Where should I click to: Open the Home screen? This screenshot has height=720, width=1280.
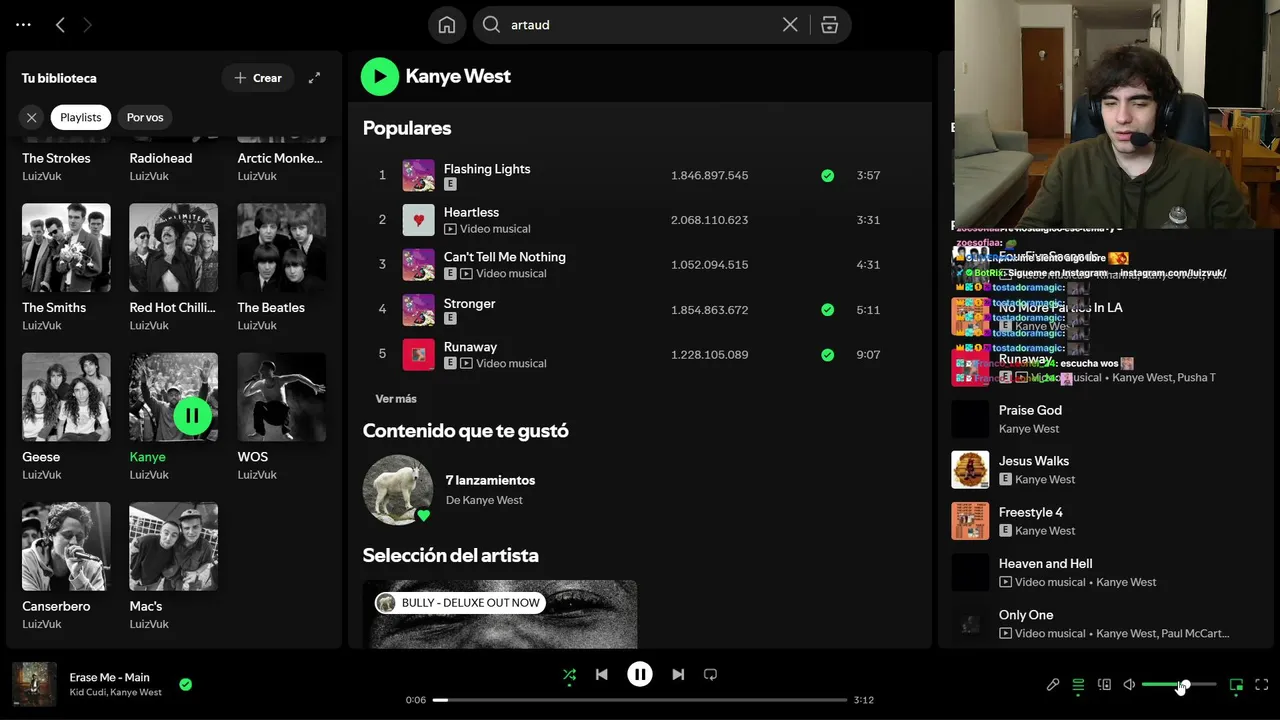[x=447, y=25]
